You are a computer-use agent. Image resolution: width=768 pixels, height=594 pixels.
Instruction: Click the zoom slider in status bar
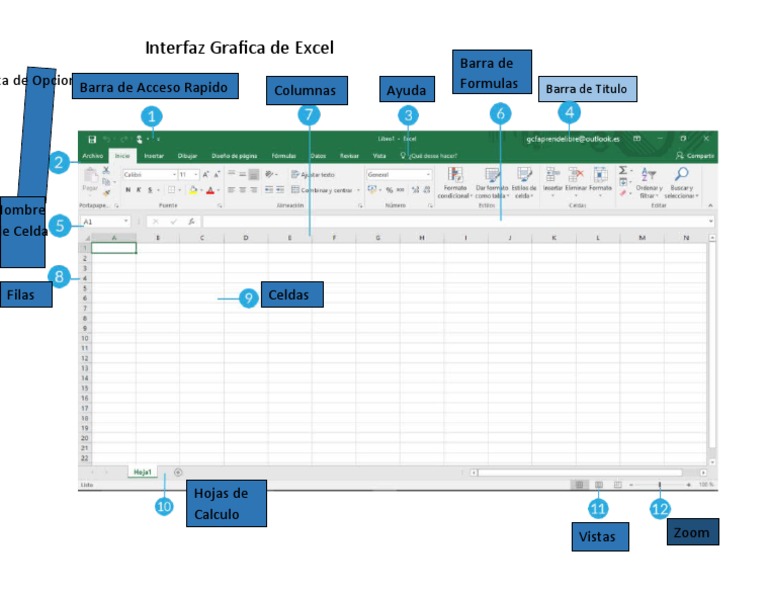660,484
